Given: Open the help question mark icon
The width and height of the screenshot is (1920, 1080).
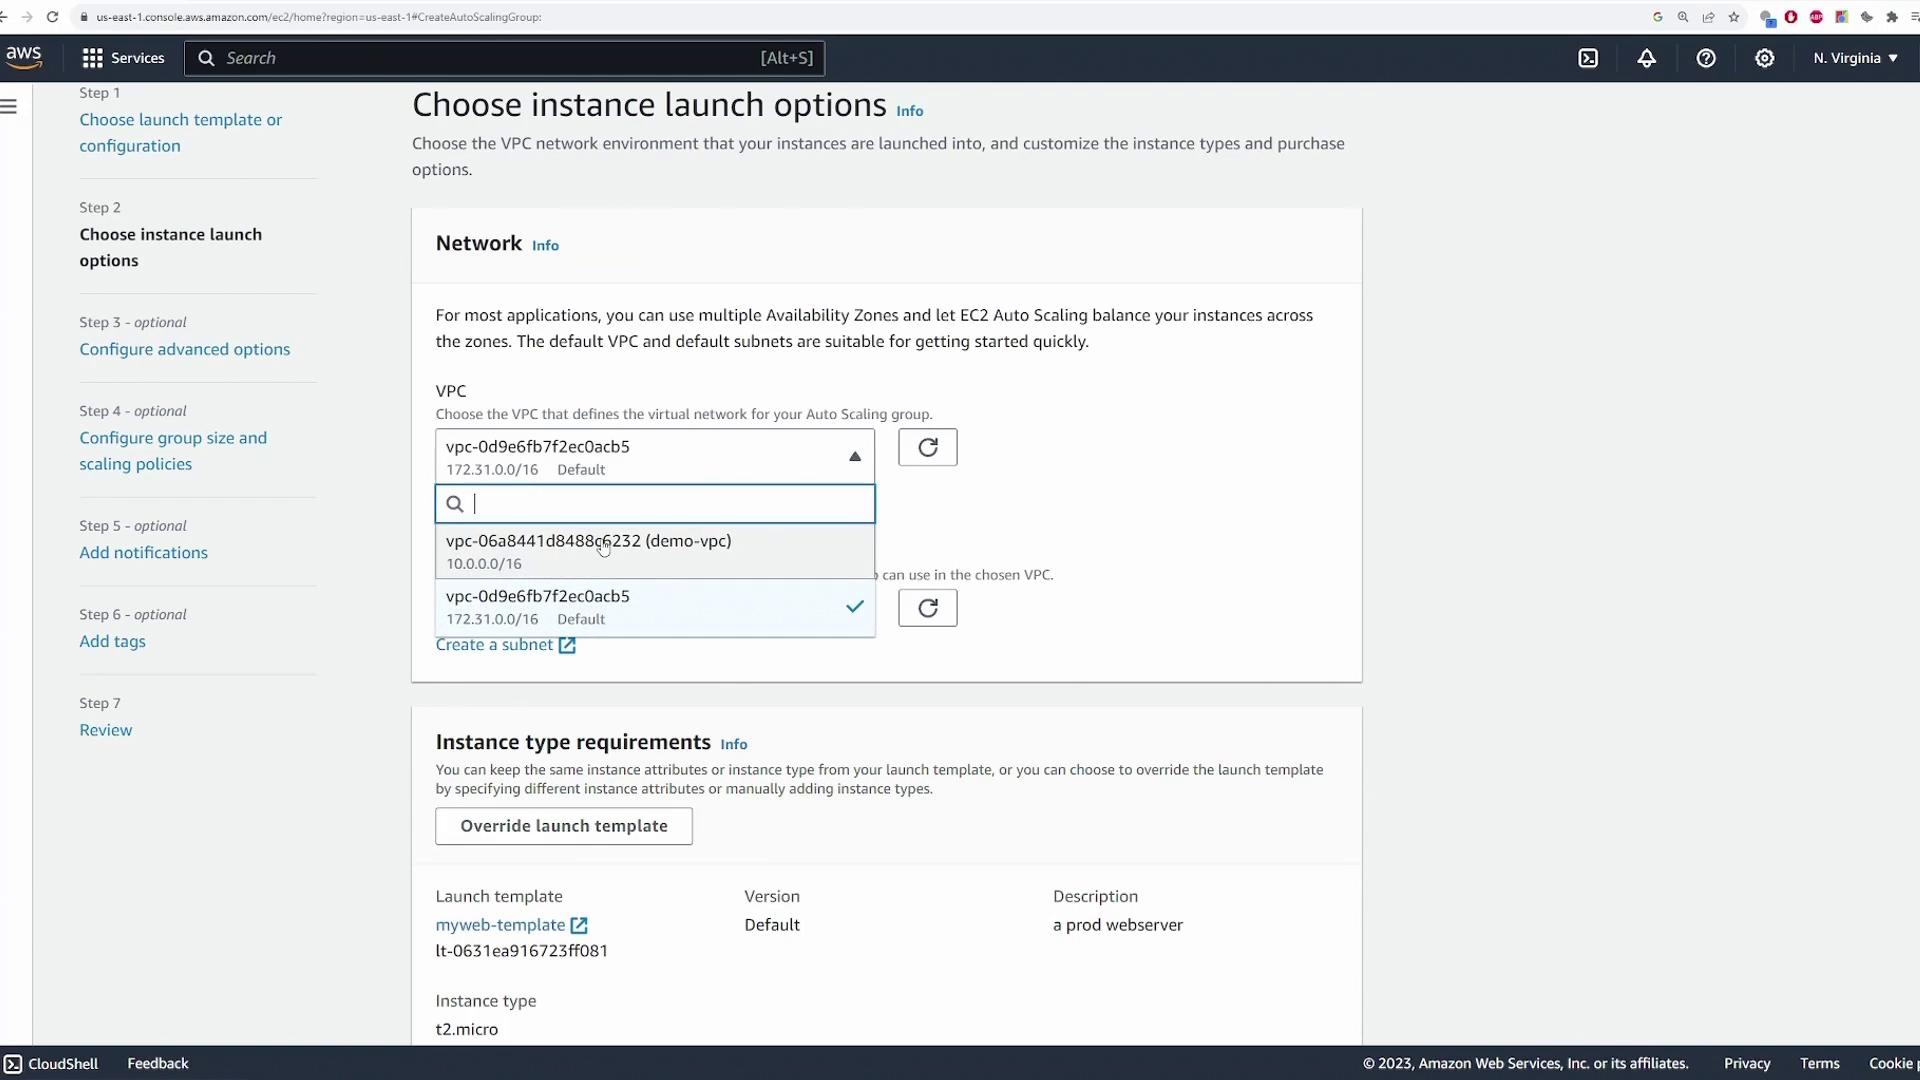Looking at the screenshot, I should [1706, 58].
